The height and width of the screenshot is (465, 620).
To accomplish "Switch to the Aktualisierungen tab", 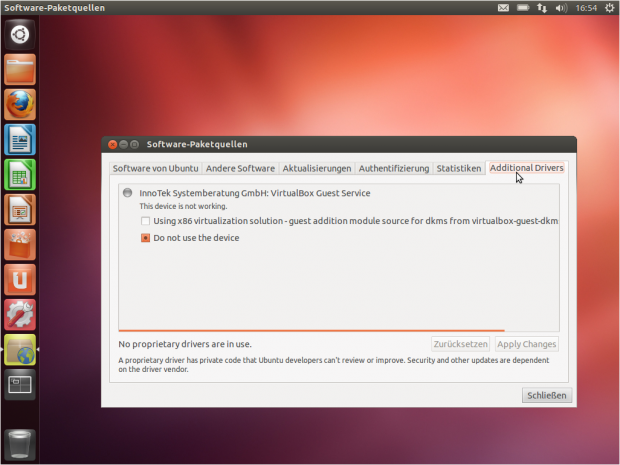I will tap(316, 168).
